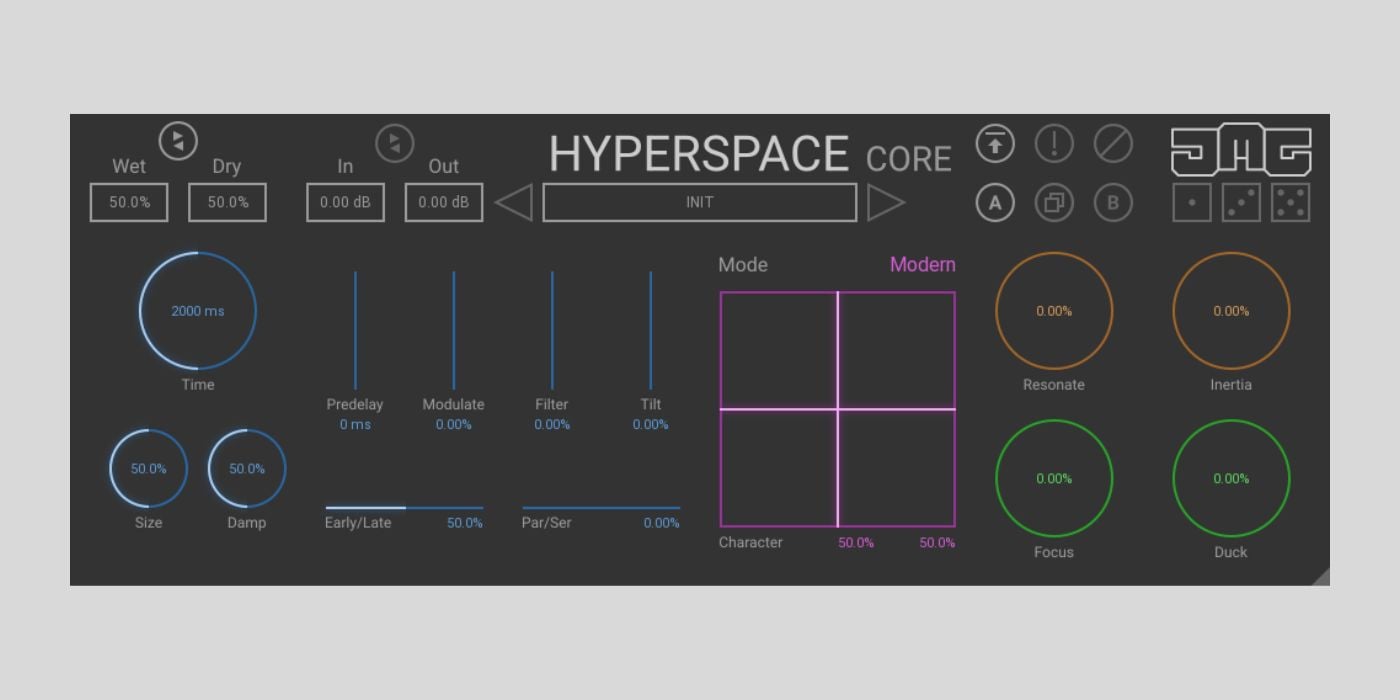Click the one-dot dice randomize icon

(x=1191, y=203)
